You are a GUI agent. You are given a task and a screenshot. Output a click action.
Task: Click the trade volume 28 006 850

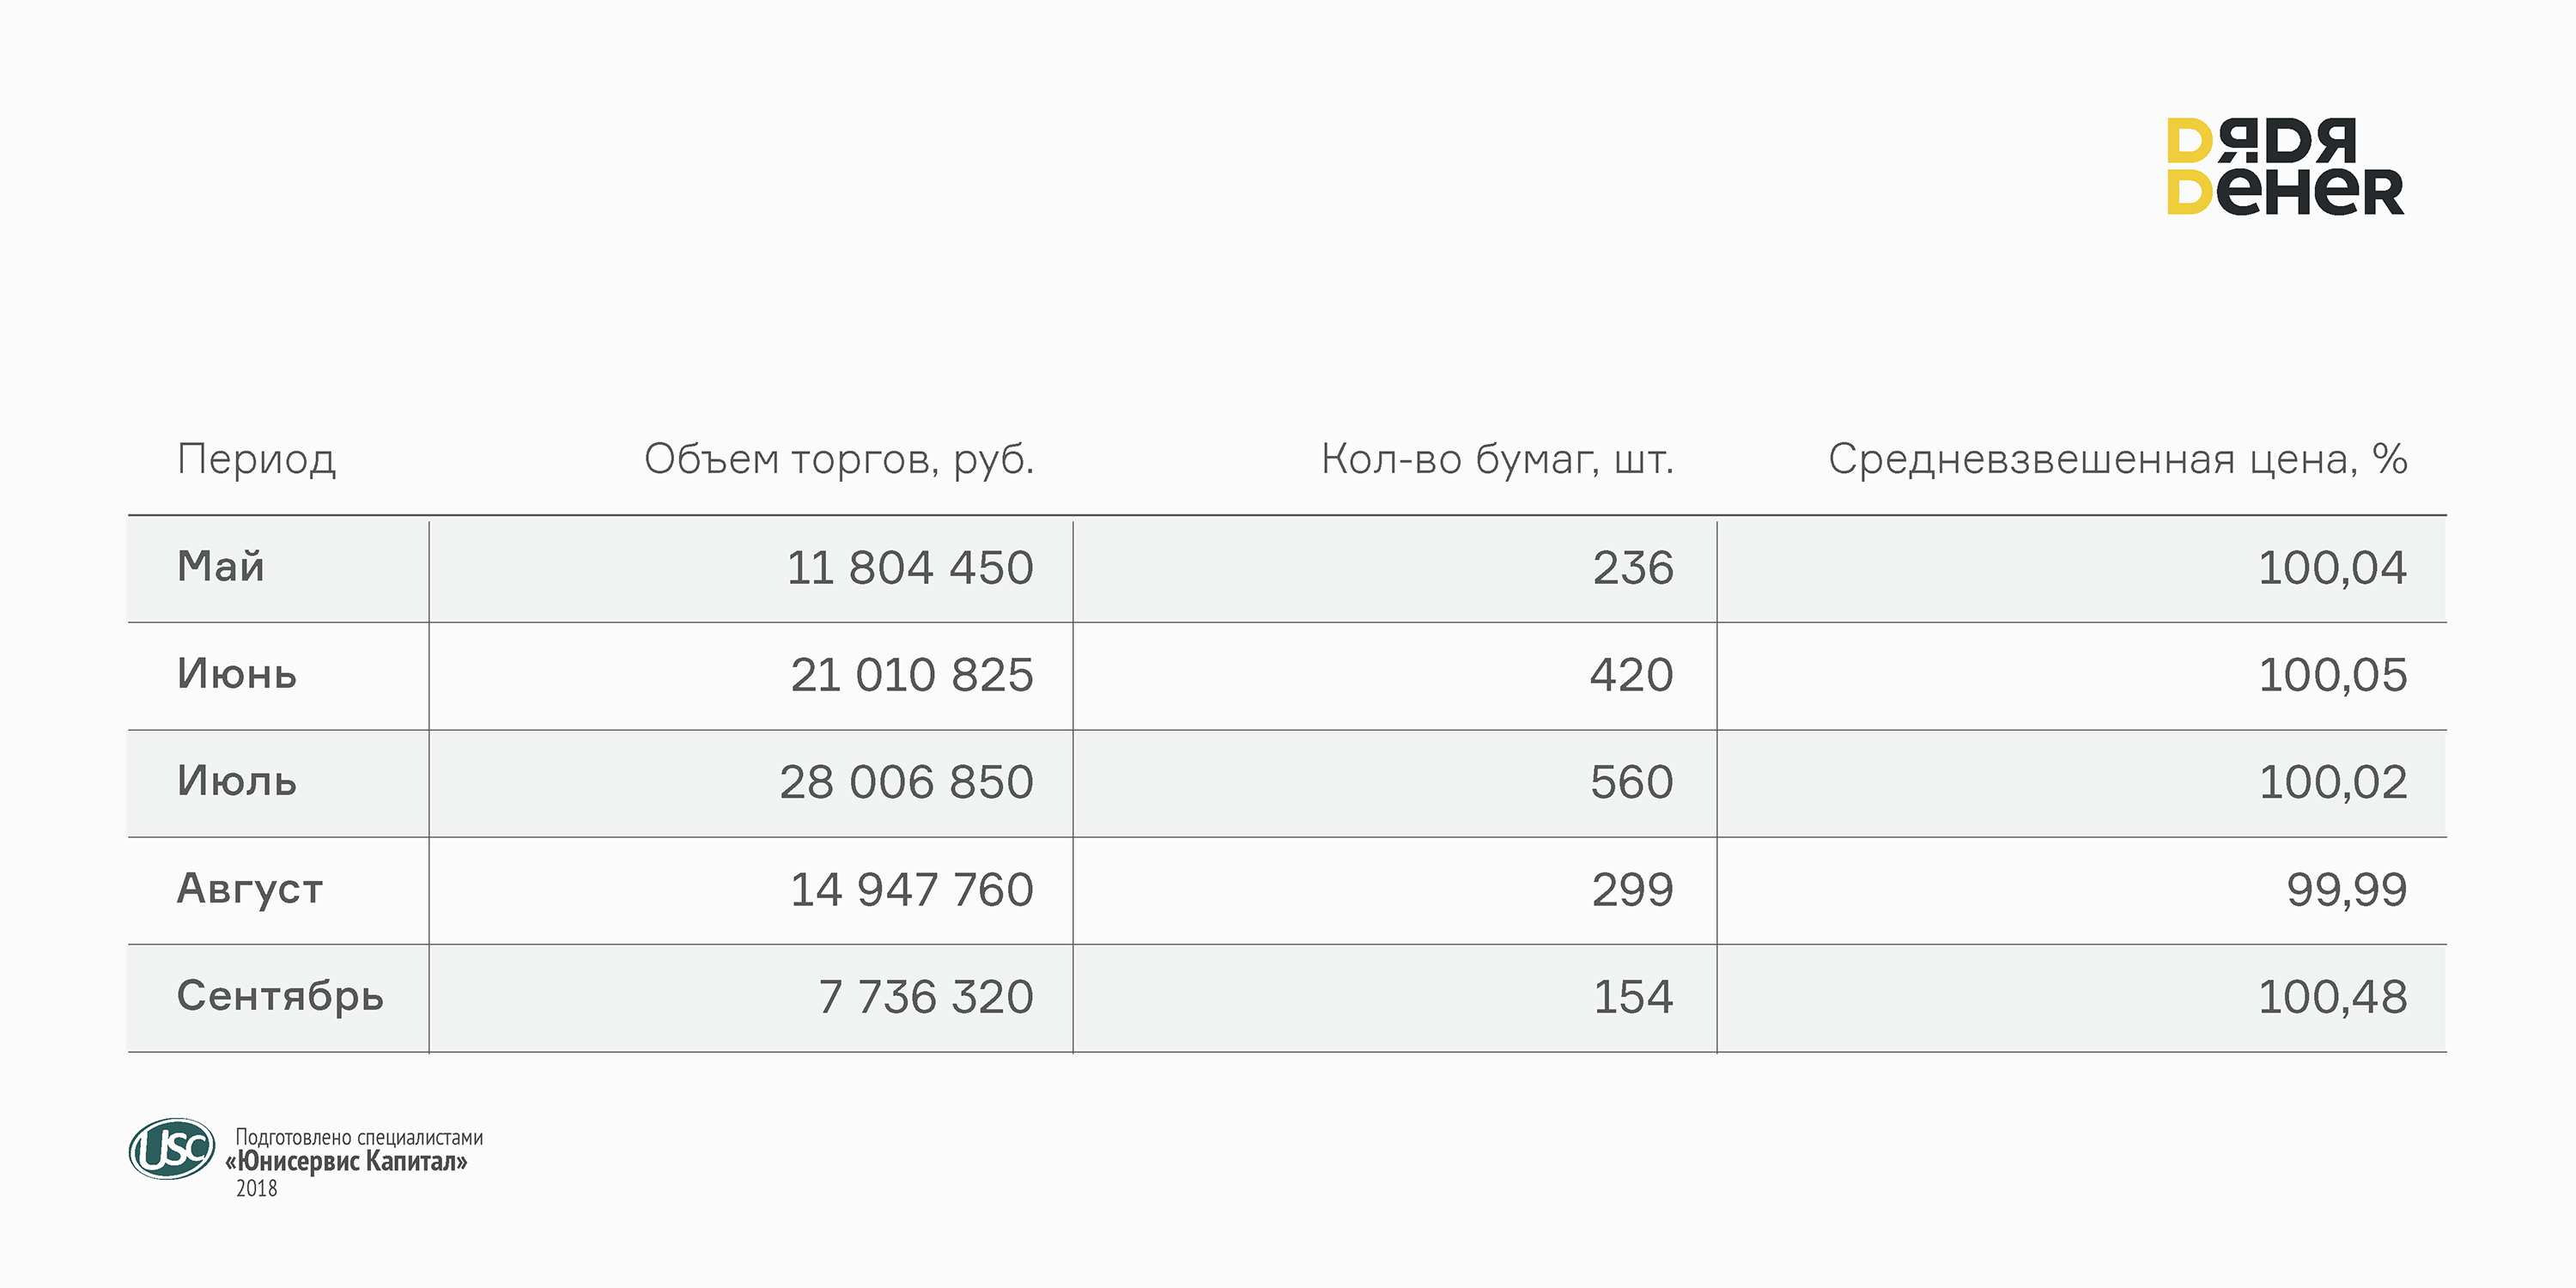(x=906, y=782)
